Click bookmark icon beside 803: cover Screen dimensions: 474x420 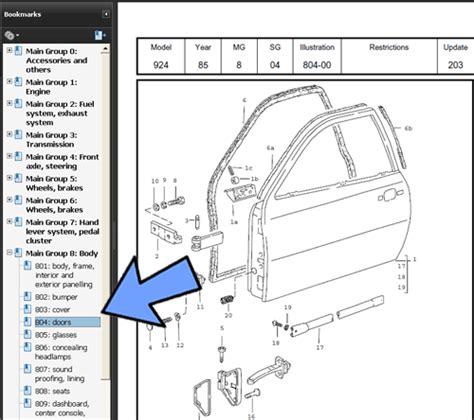[27, 309]
